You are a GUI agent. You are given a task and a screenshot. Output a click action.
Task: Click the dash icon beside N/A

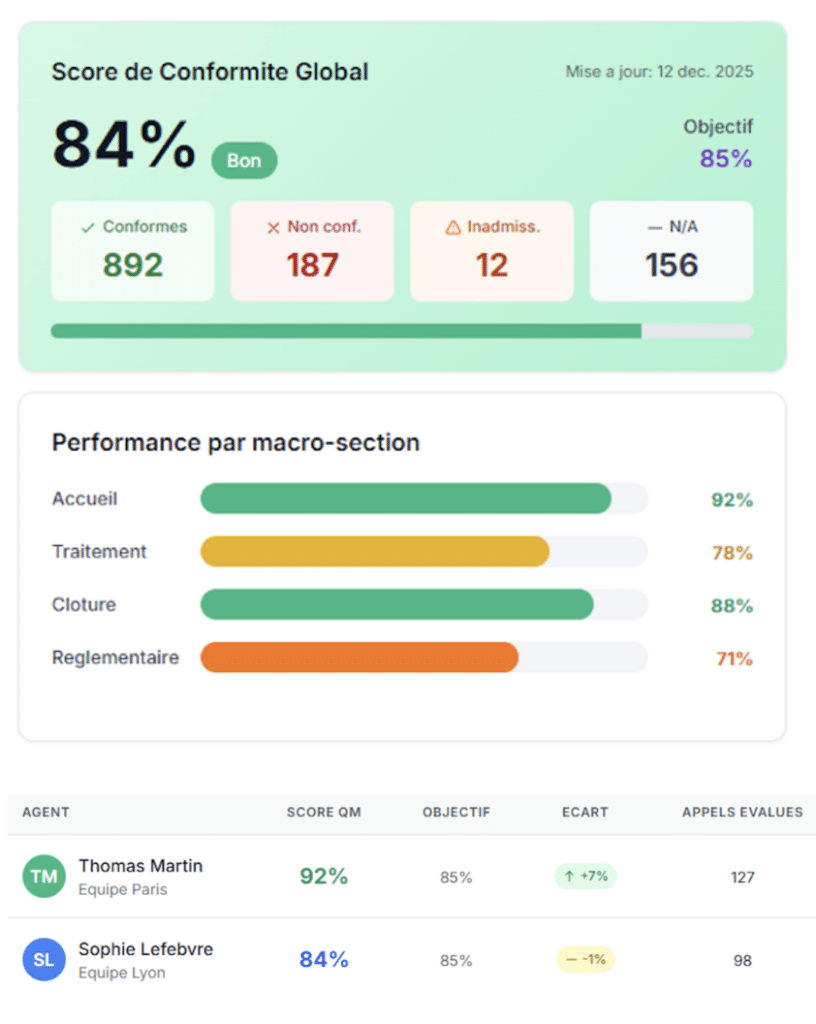[655, 228]
